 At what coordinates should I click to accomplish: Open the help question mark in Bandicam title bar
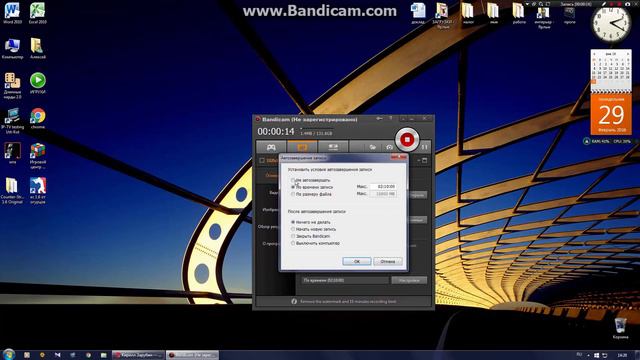[x=391, y=119]
